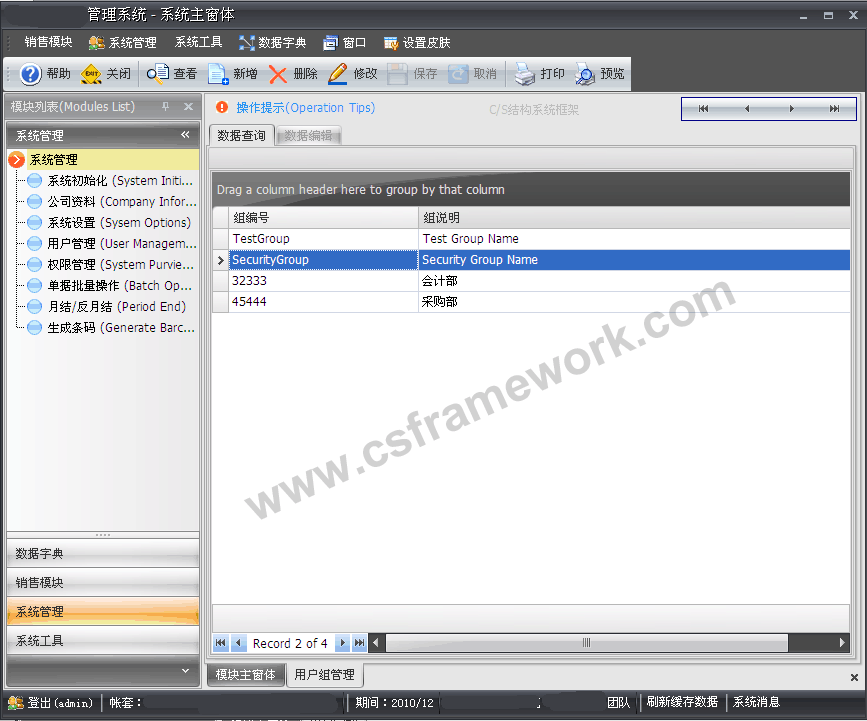Click the Delete (删除) red X icon

tap(278, 74)
